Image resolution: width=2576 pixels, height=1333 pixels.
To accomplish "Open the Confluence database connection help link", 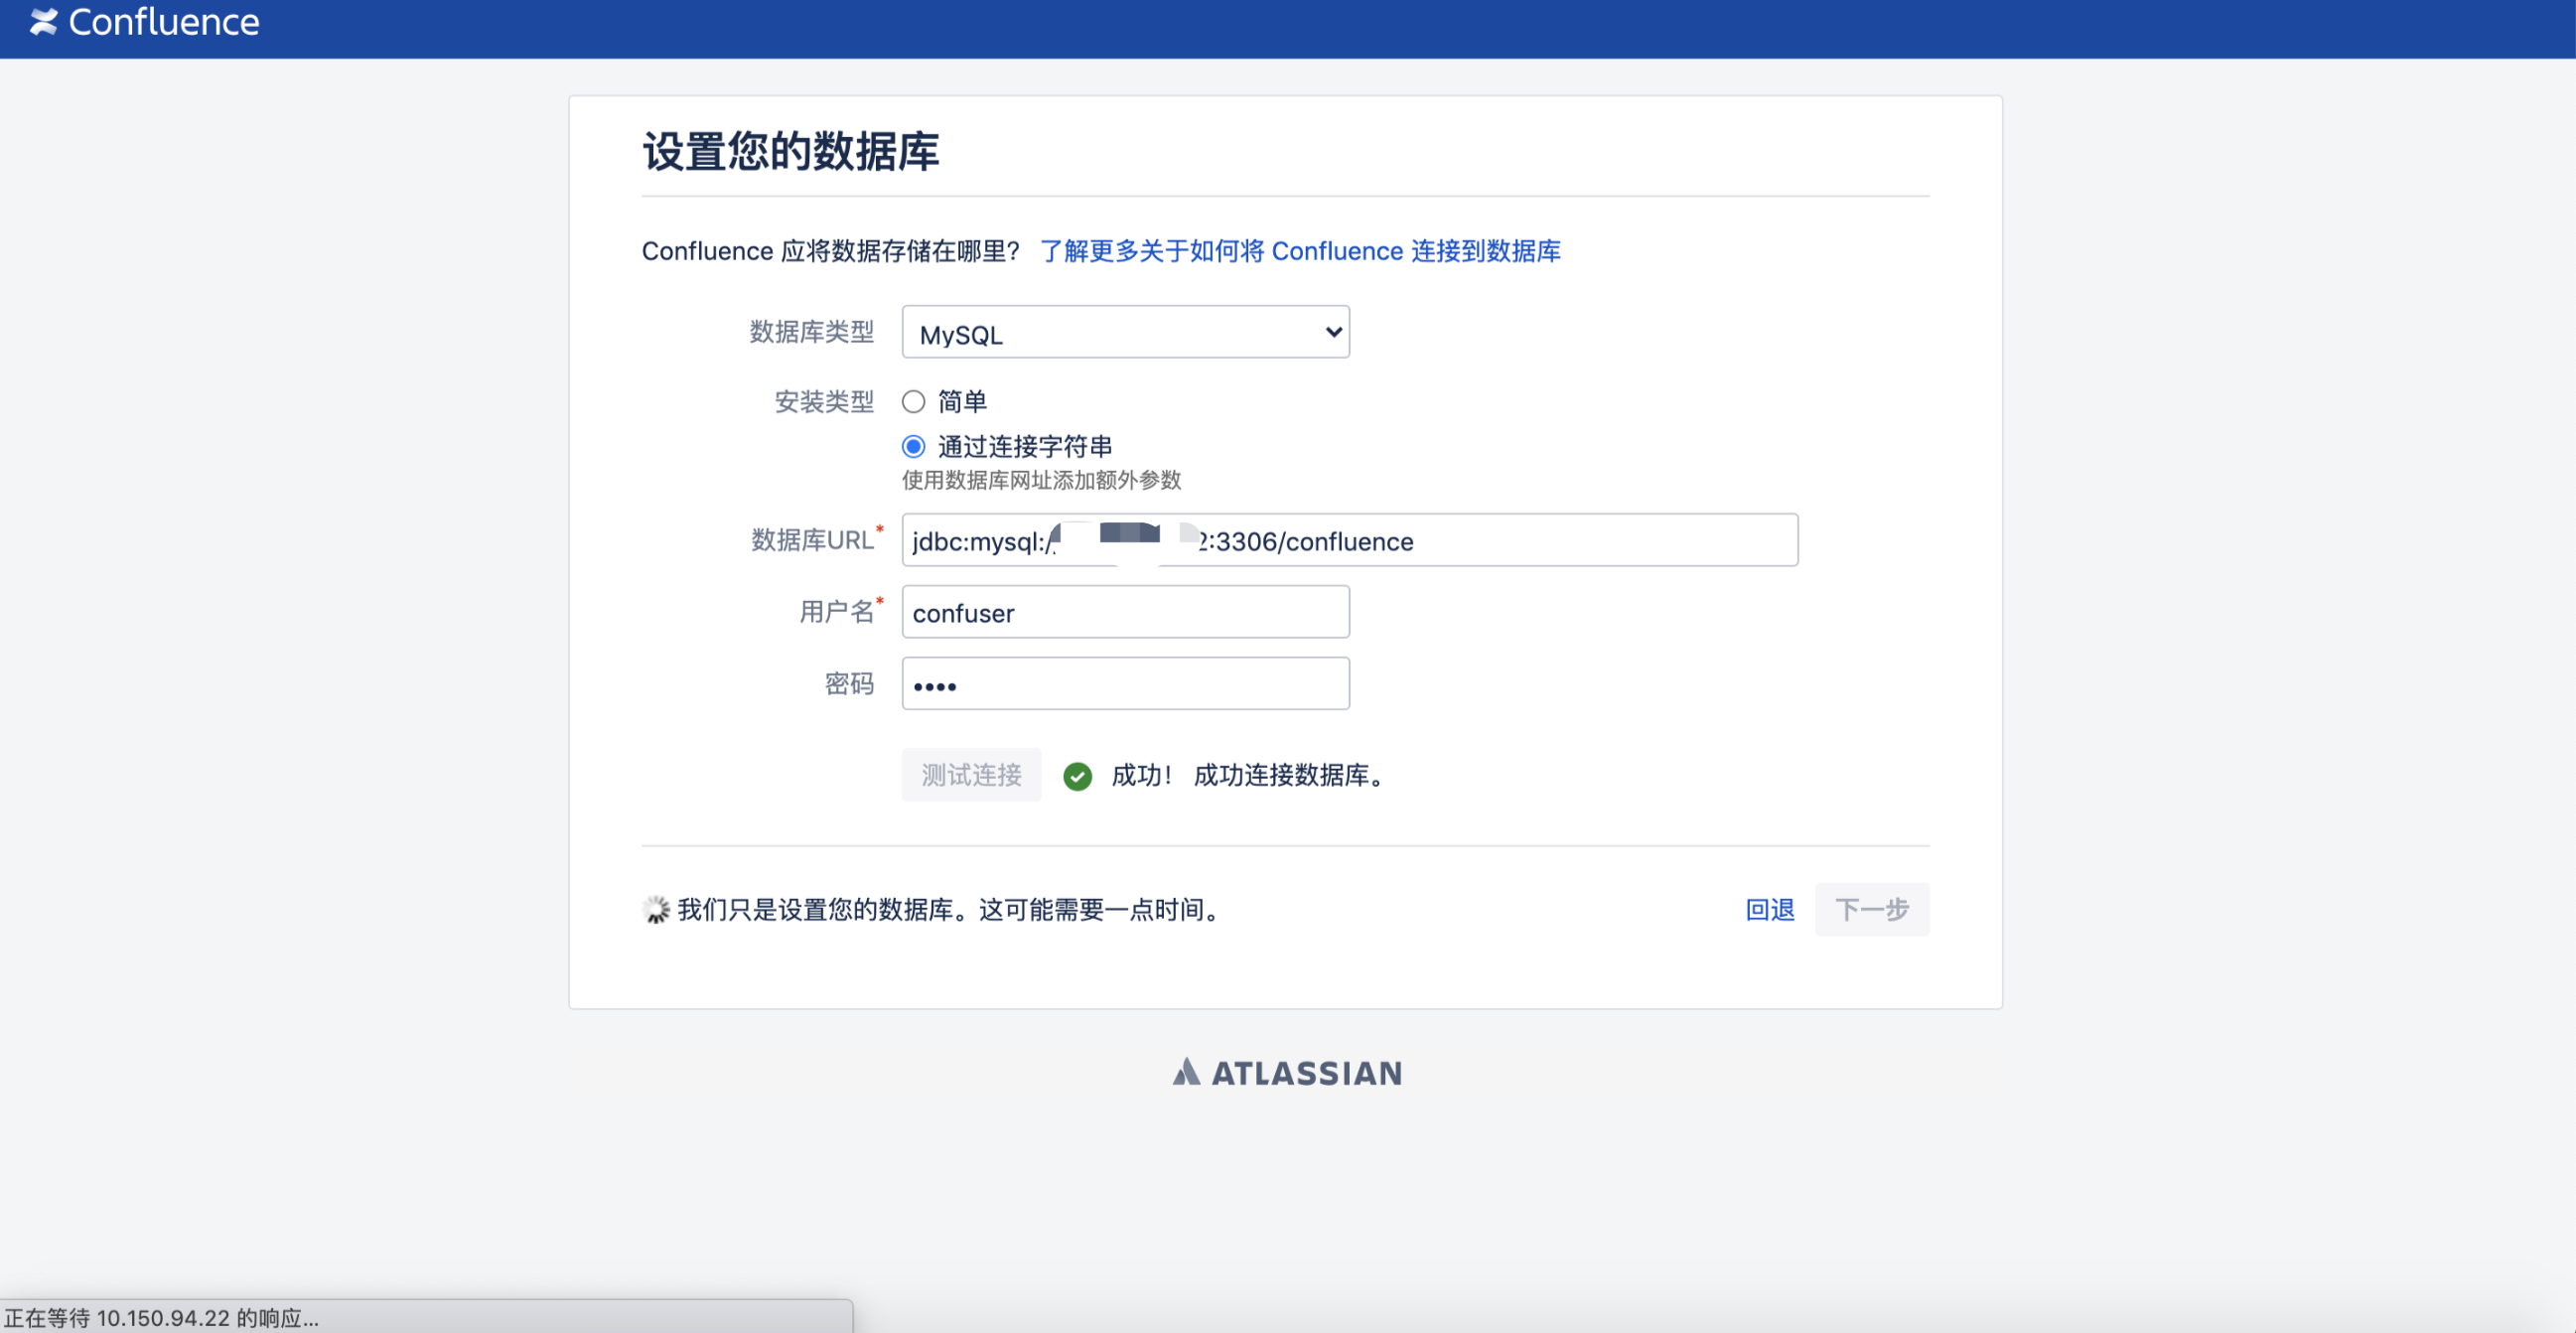I will [1299, 251].
